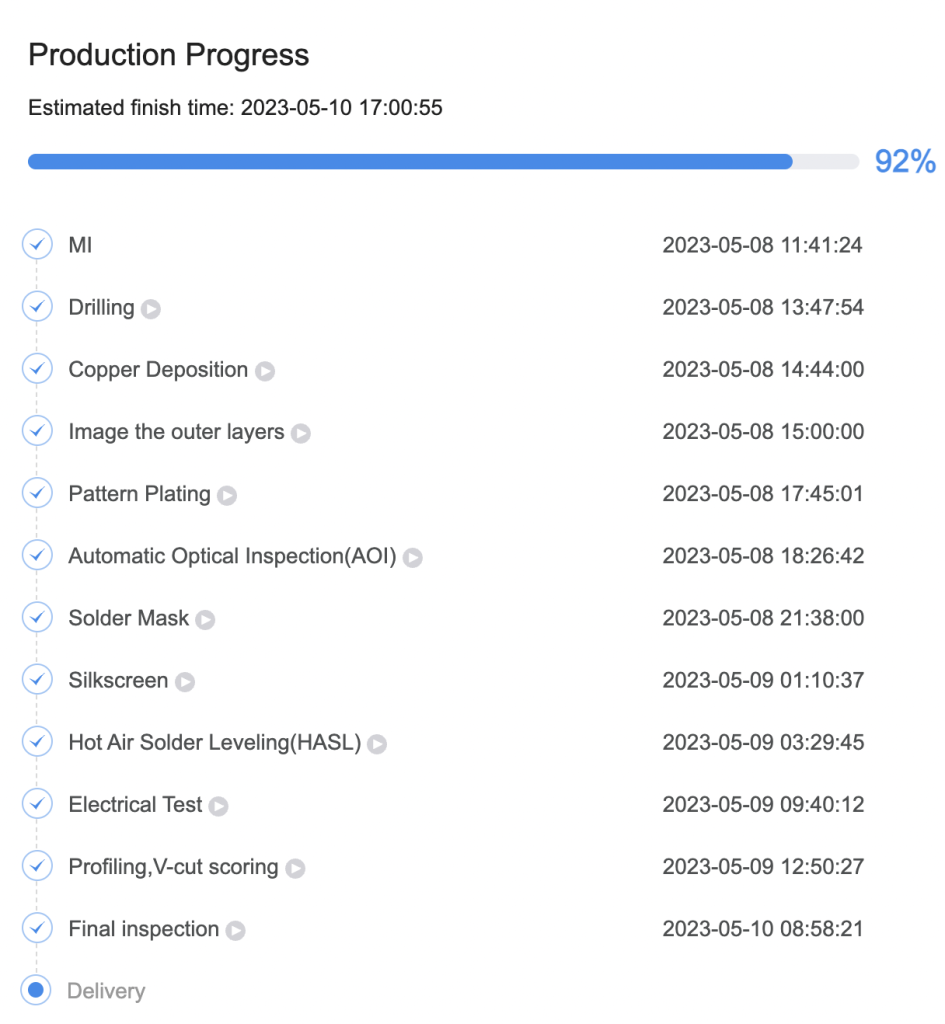Play the Hot Air Solder Leveling(HASL) video
The height and width of the screenshot is (1024, 945).
(377, 744)
